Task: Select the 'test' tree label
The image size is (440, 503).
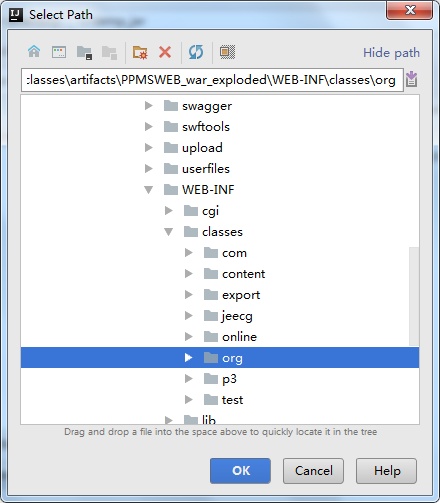Action: [232, 400]
